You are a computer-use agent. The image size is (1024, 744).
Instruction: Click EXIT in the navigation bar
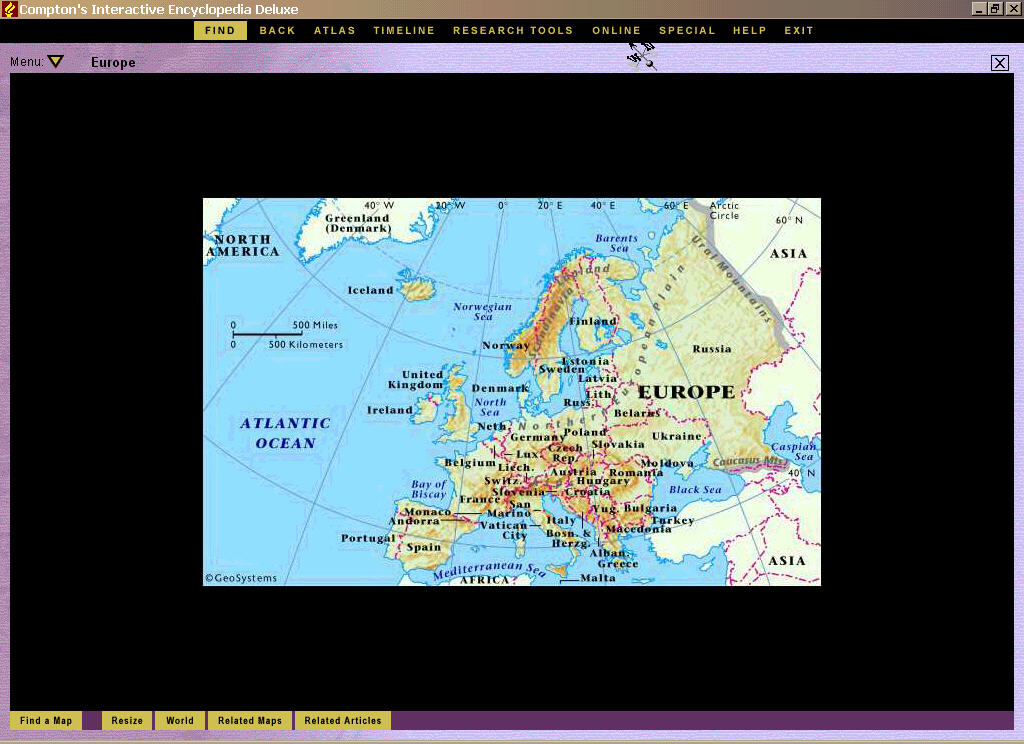(x=798, y=30)
